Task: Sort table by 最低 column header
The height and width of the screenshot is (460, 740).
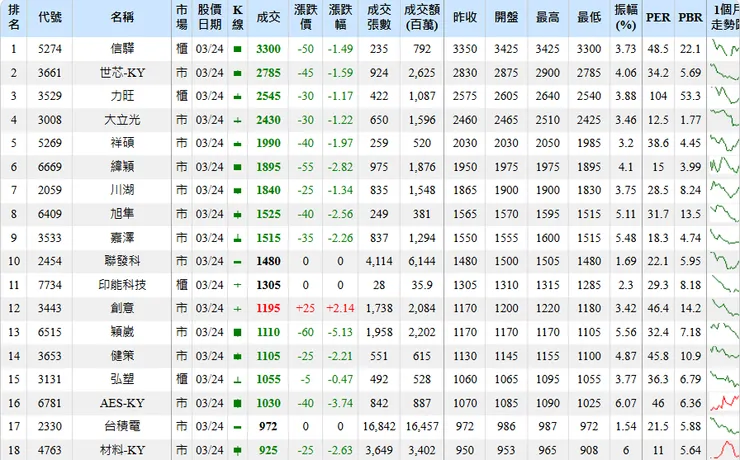Action: [x=589, y=17]
